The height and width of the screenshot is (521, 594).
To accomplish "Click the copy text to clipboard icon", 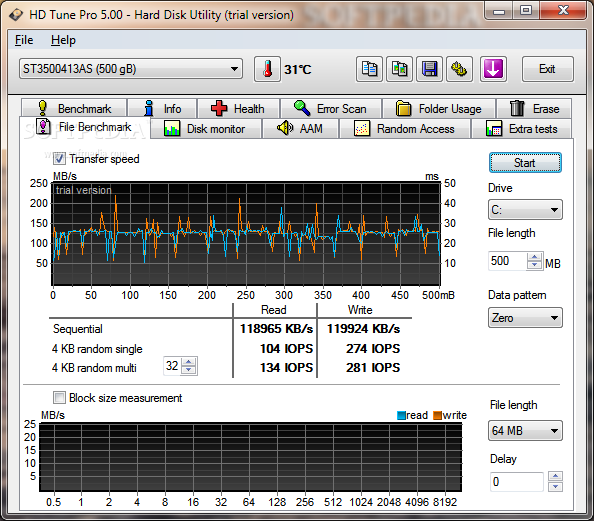I will 369,69.
